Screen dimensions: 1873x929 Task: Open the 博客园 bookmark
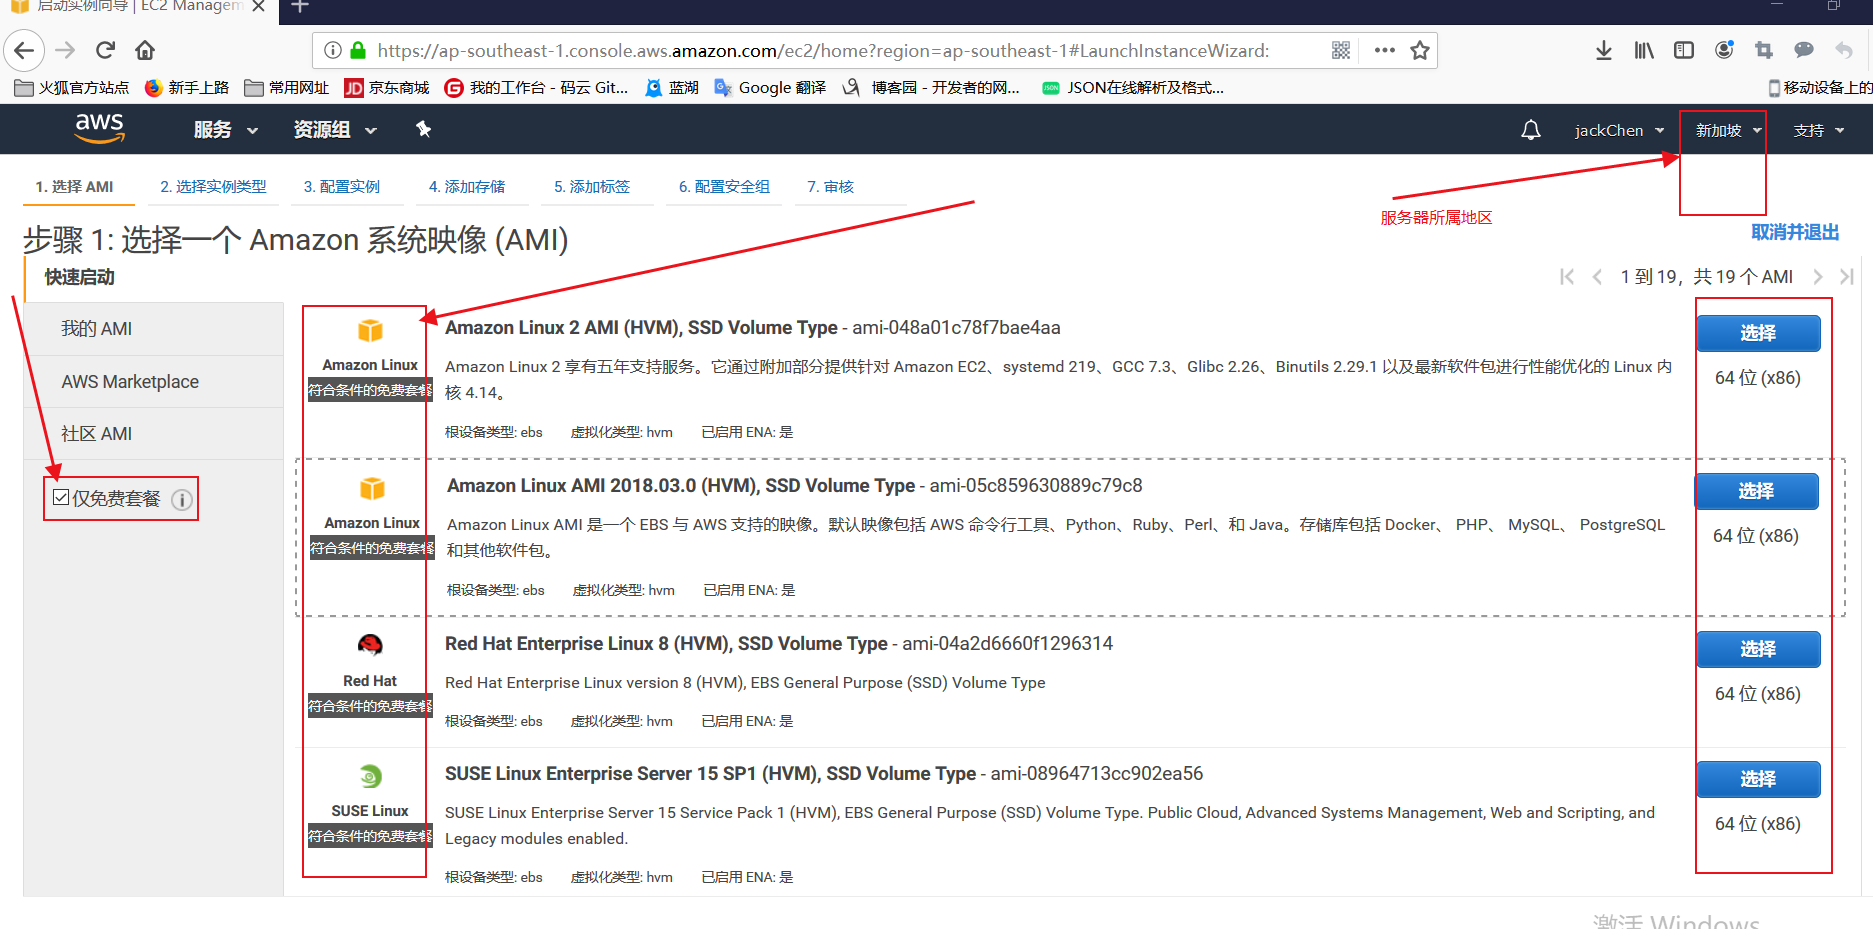coord(931,88)
